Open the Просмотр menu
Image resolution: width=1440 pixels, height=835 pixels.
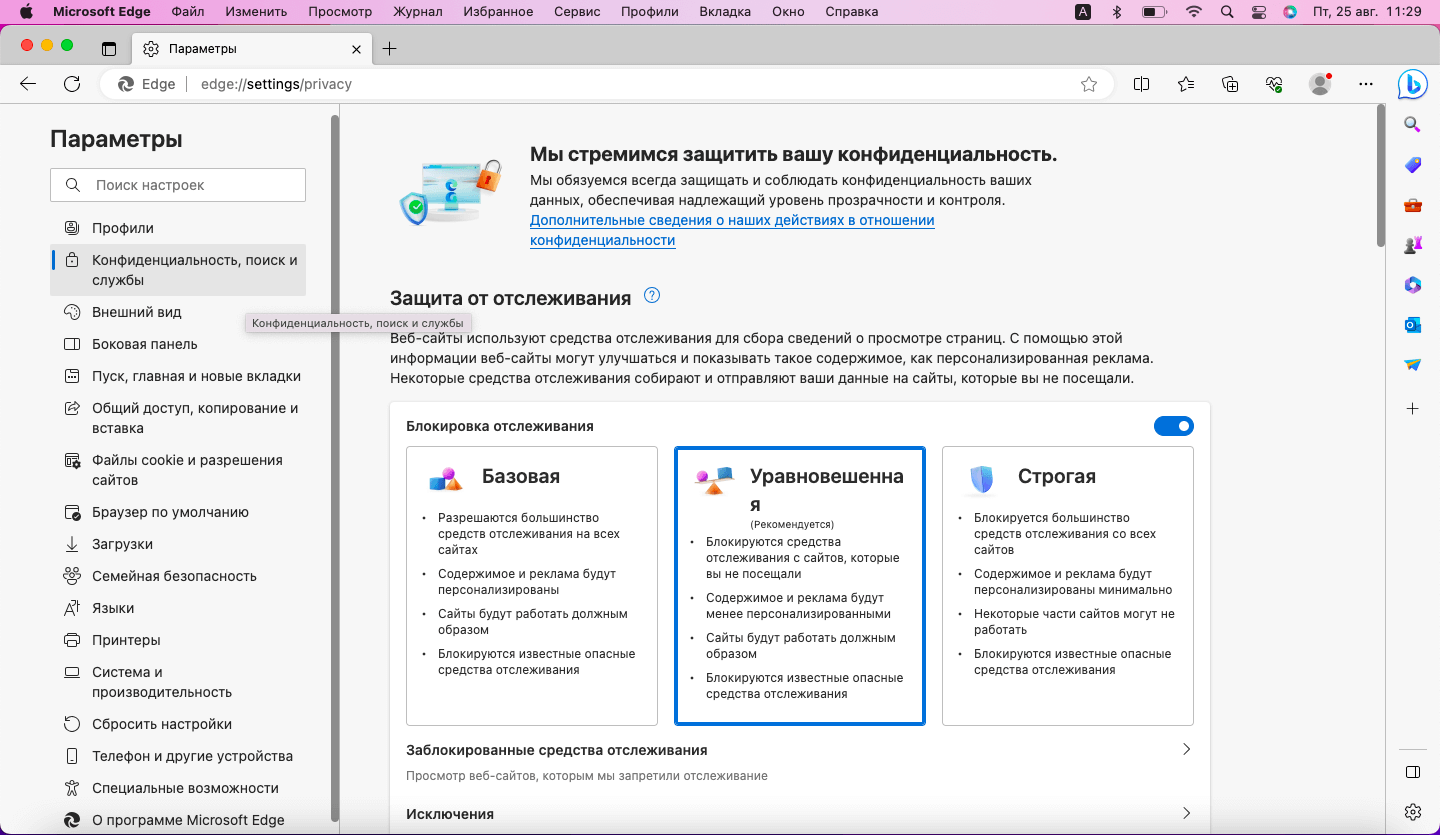tap(340, 12)
